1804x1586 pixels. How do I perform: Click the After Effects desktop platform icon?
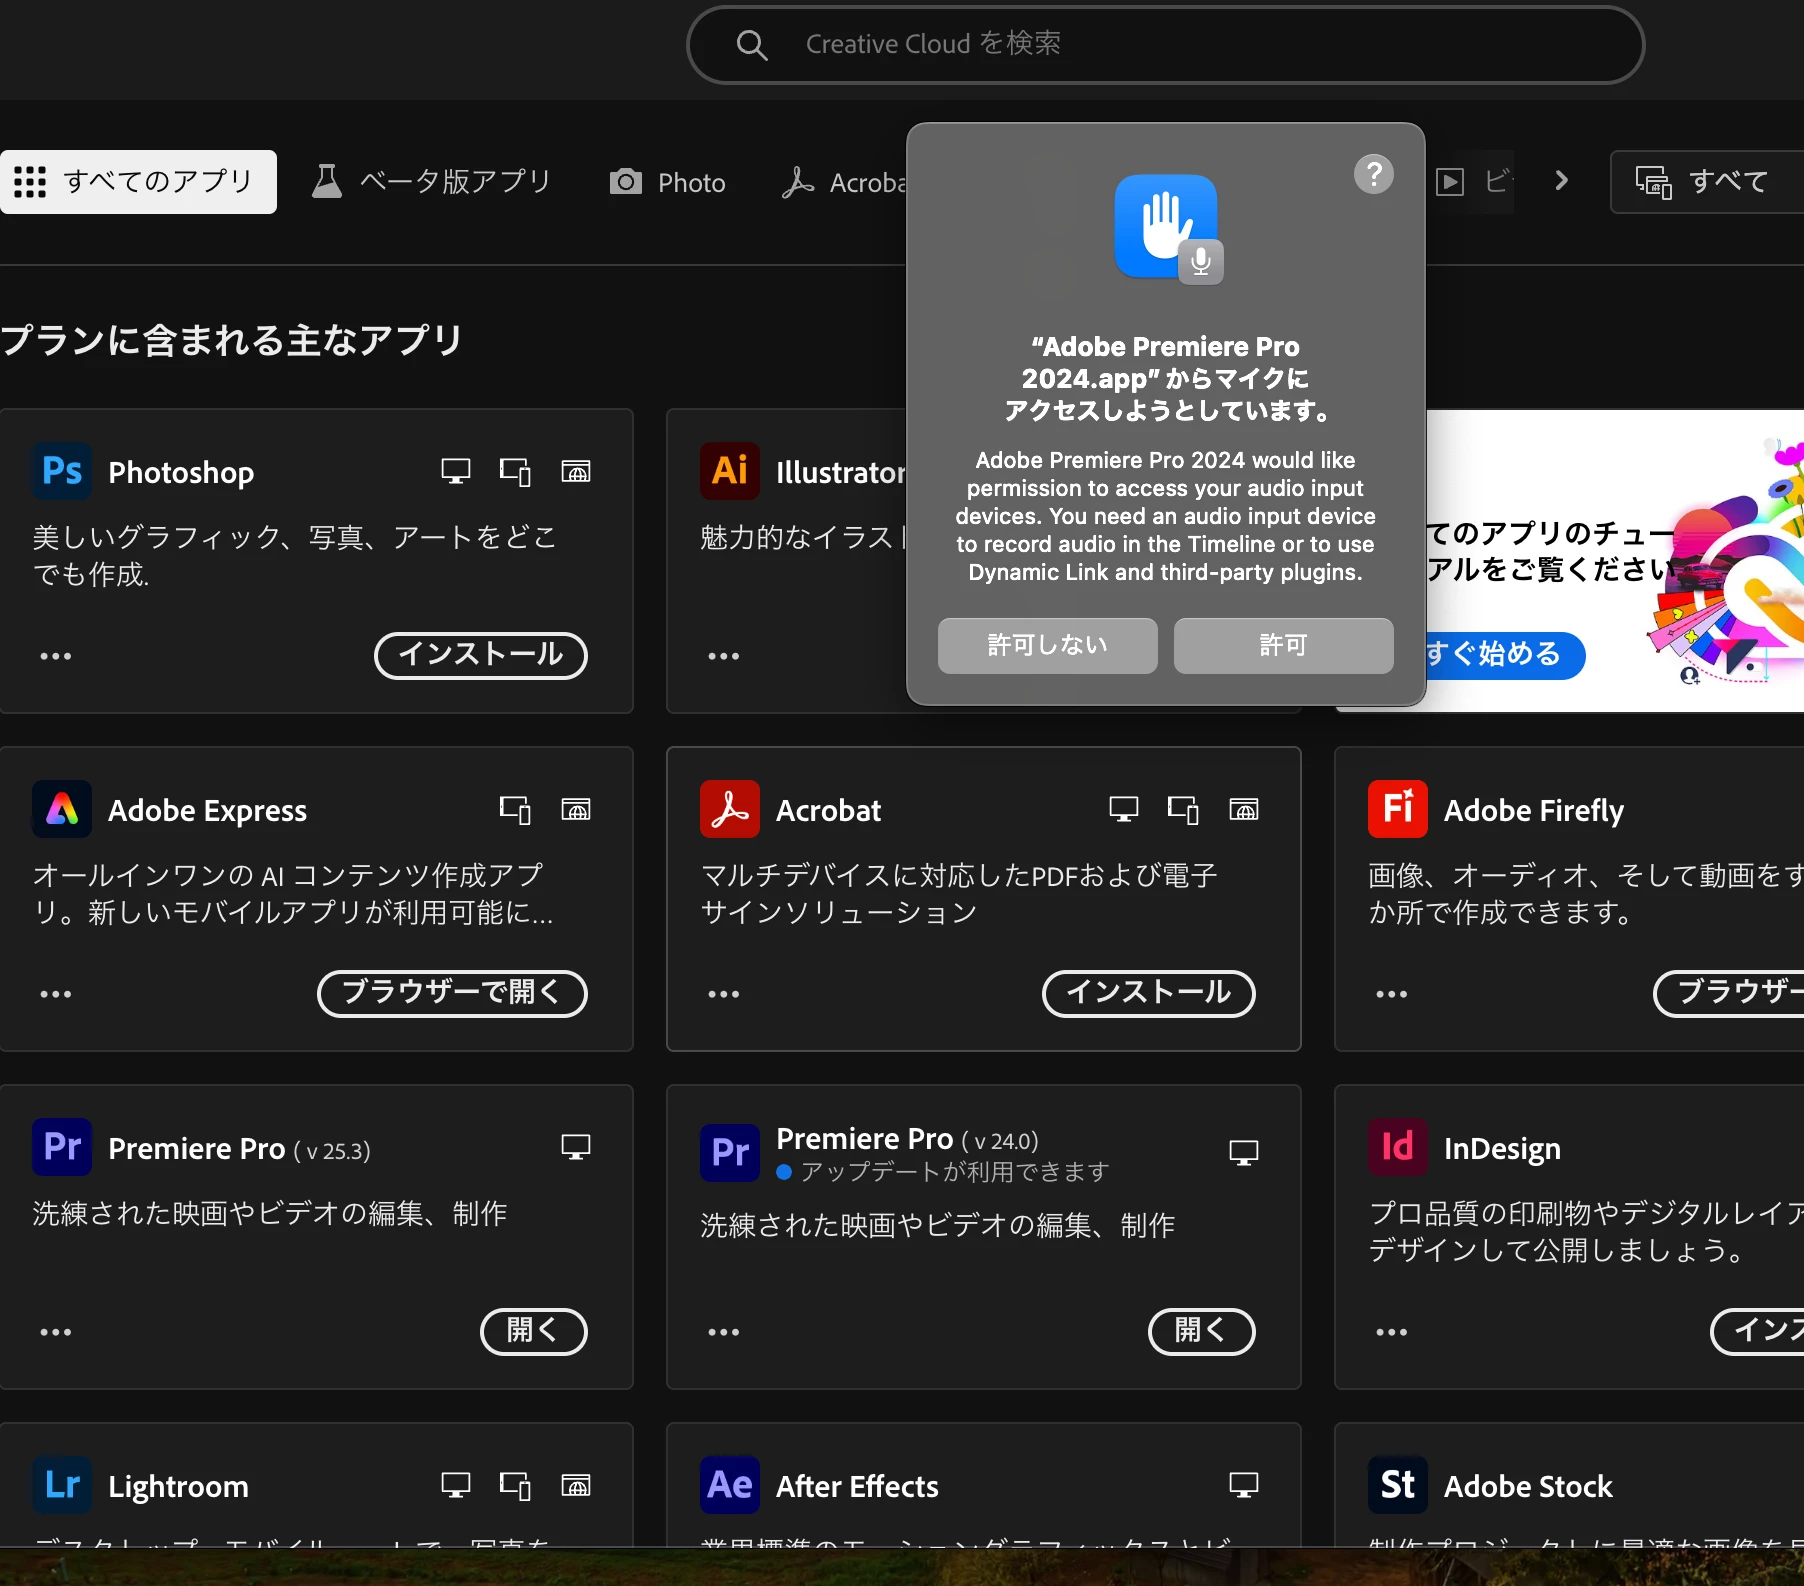[1244, 1485]
